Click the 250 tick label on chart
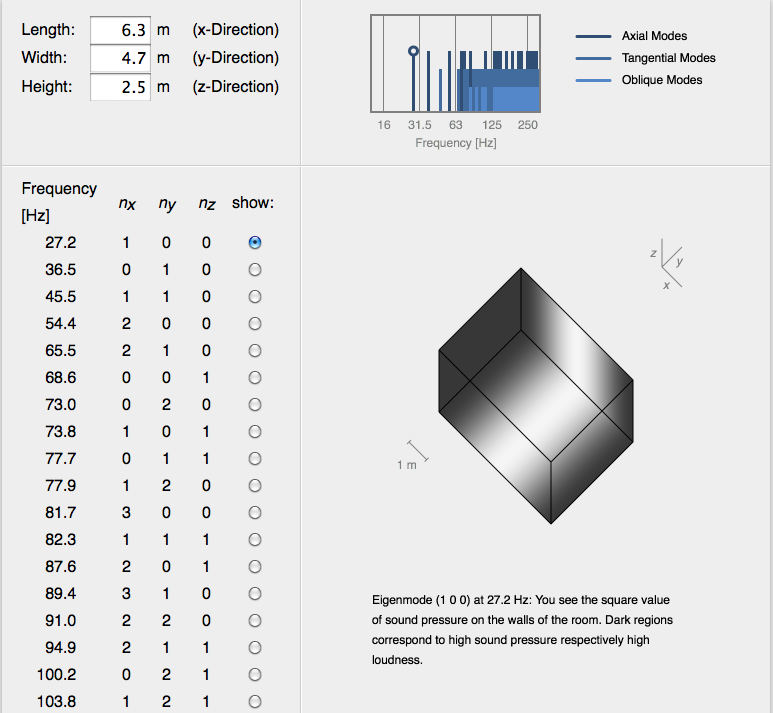This screenshot has height=713, width=773. coord(527,125)
